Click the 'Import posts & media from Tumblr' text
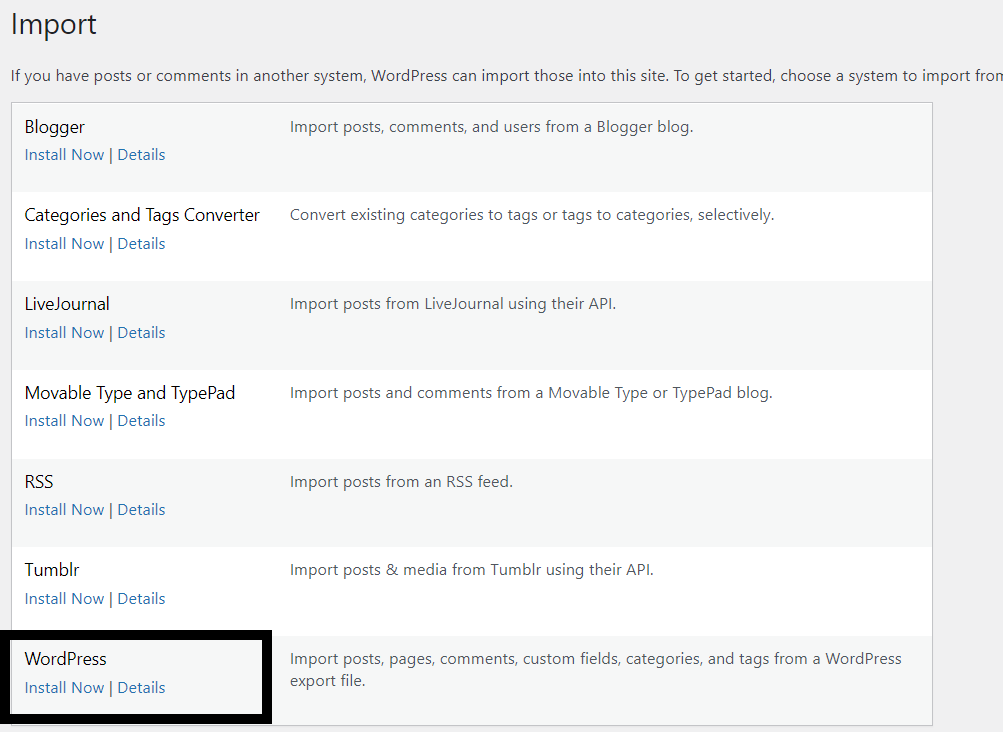 tap(471, 570)
